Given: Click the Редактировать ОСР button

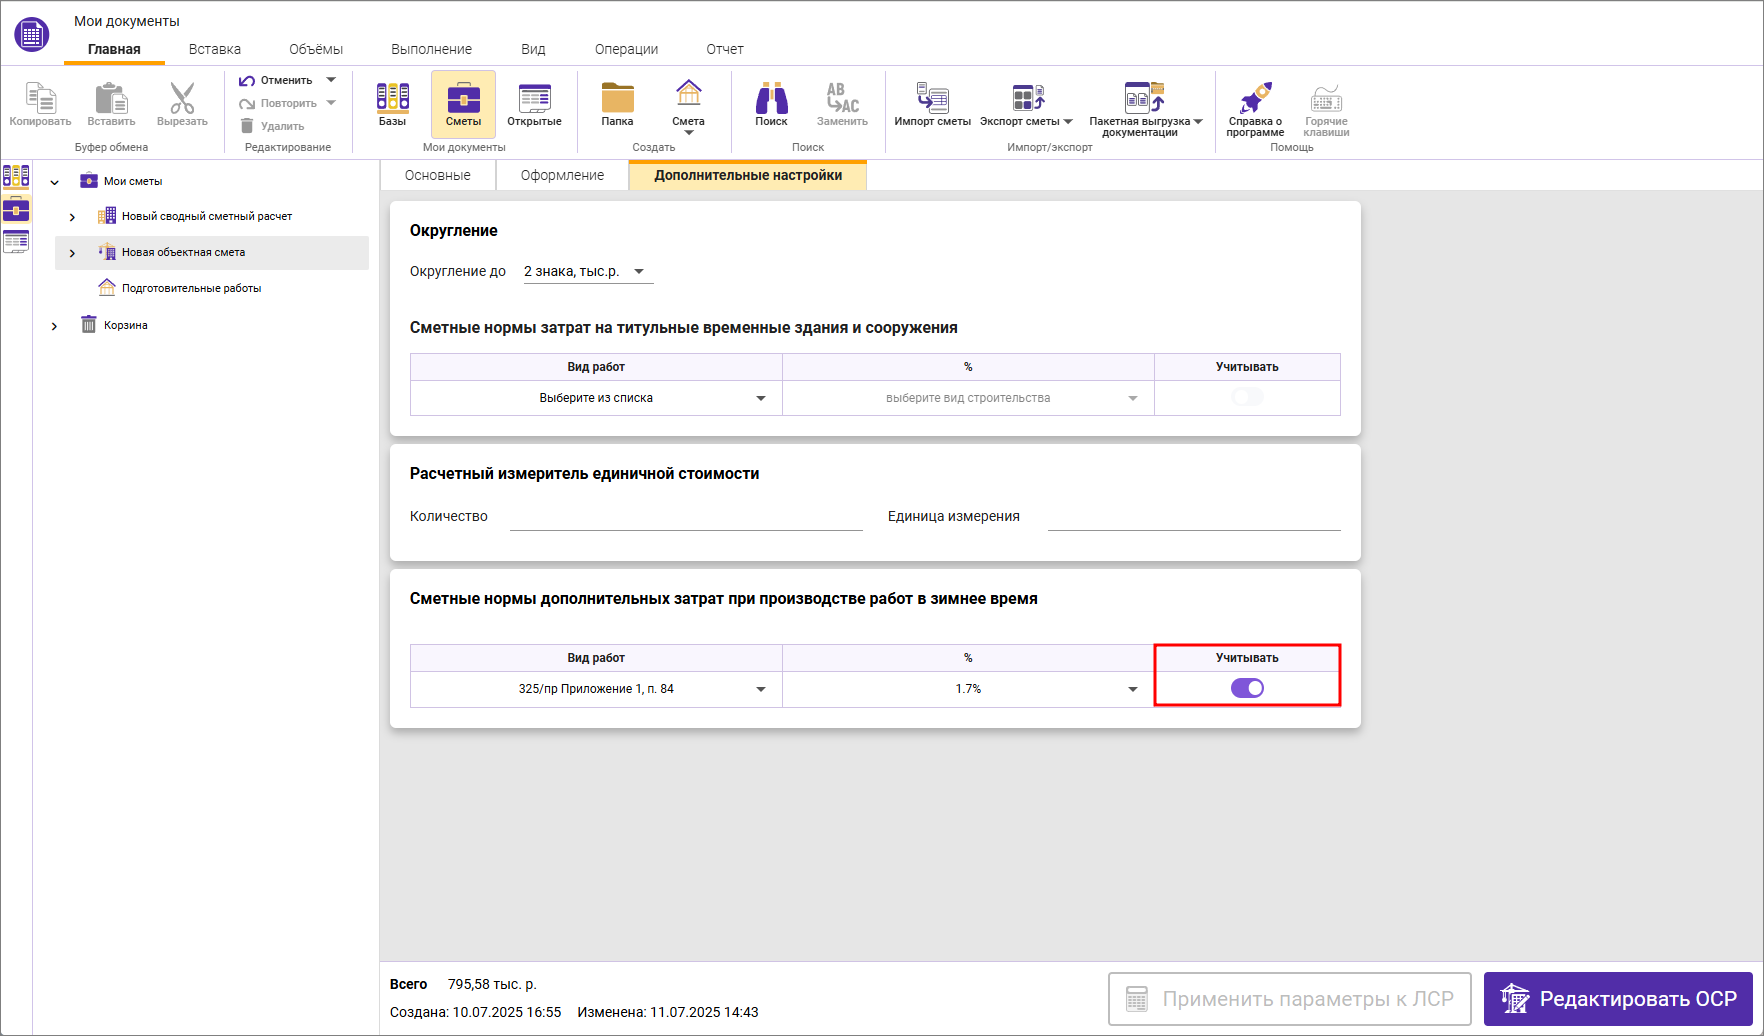Looking at the screenshot, I should click(1617, 999).
